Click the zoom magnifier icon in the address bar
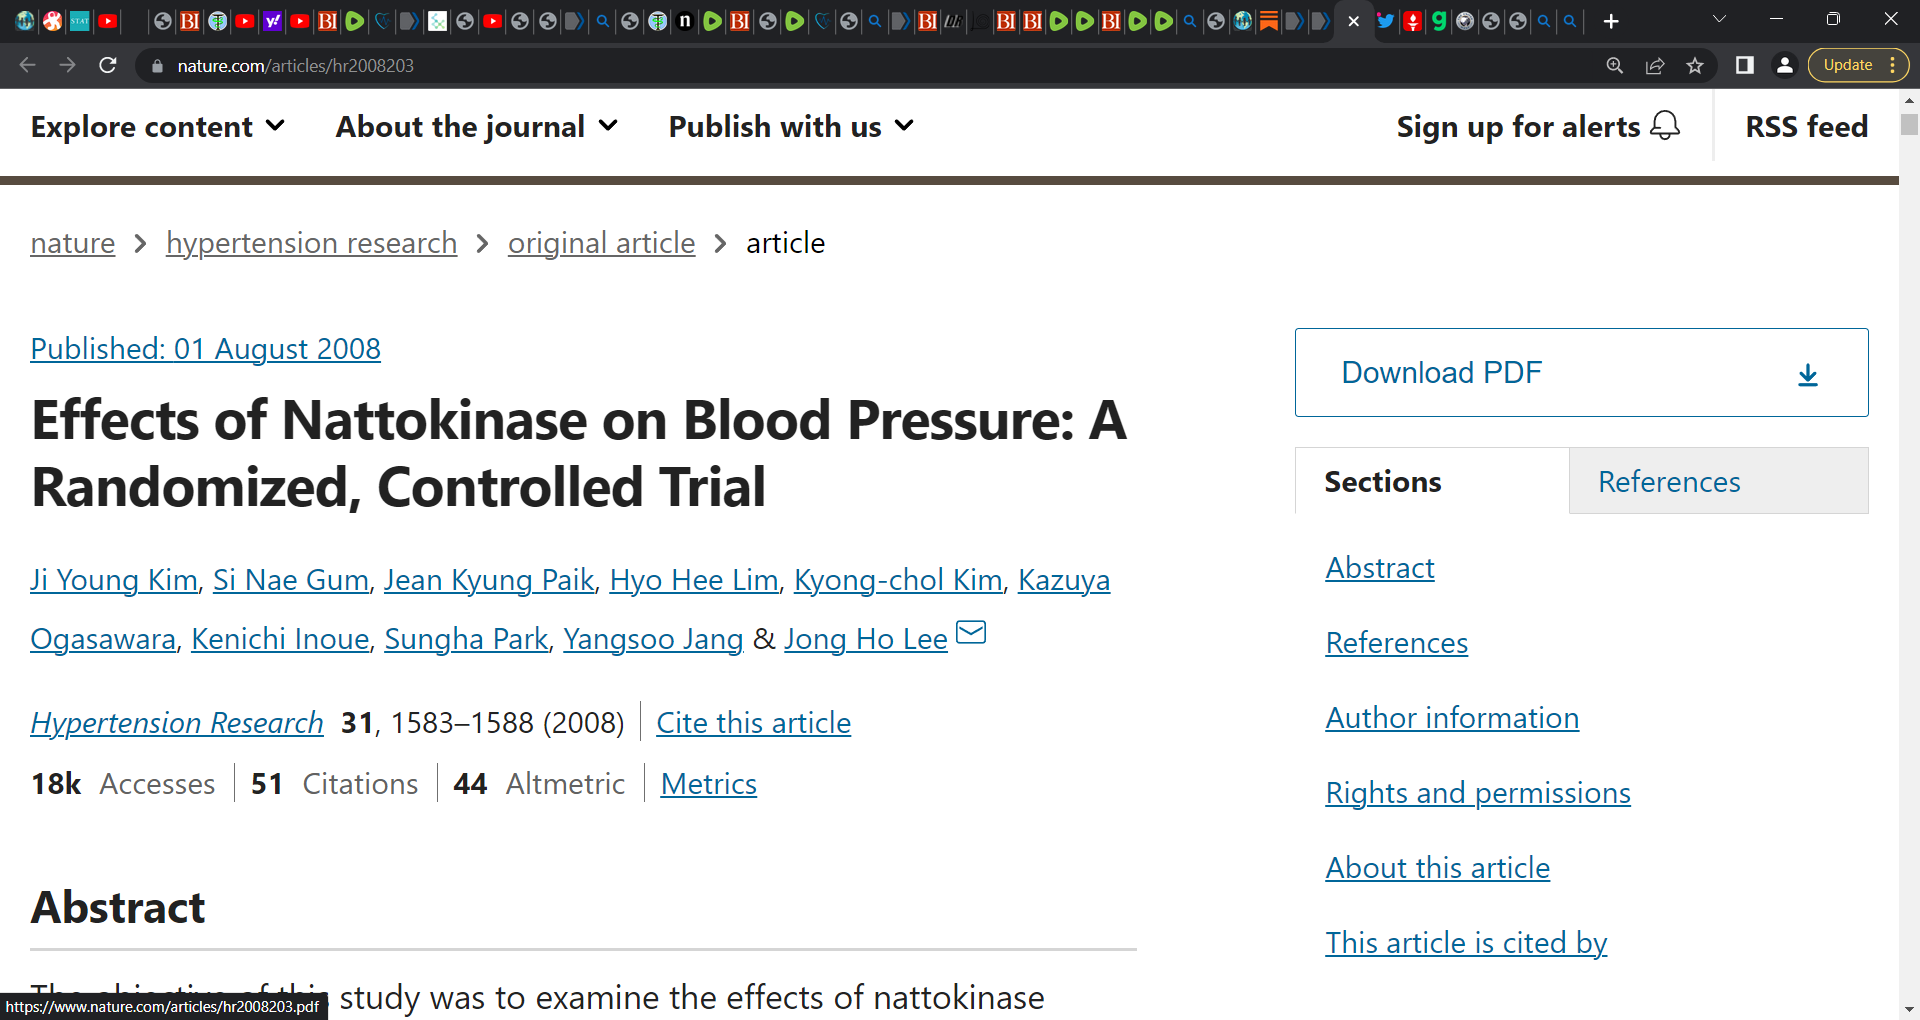1920x1020 pixels. pos(1615,65)
